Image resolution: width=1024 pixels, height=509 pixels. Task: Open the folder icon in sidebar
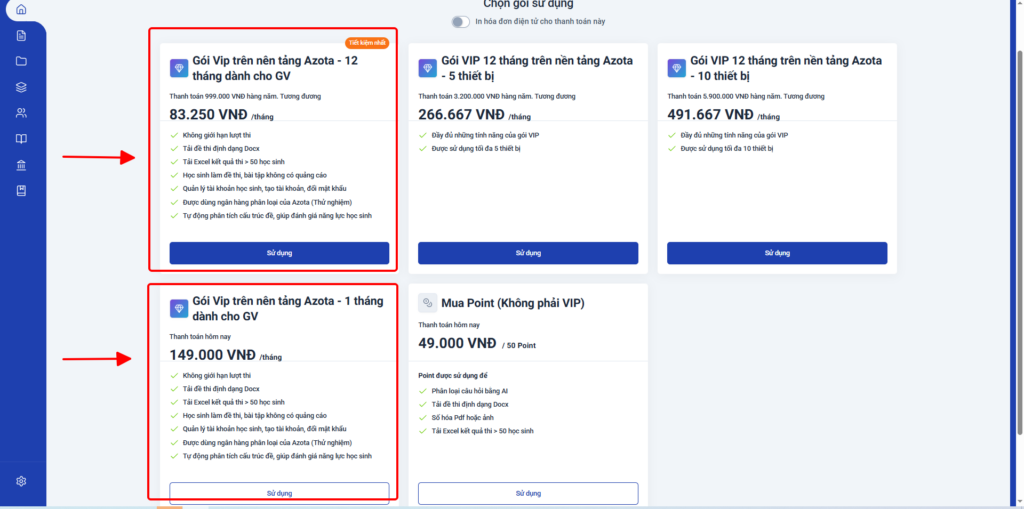point(22,61)
